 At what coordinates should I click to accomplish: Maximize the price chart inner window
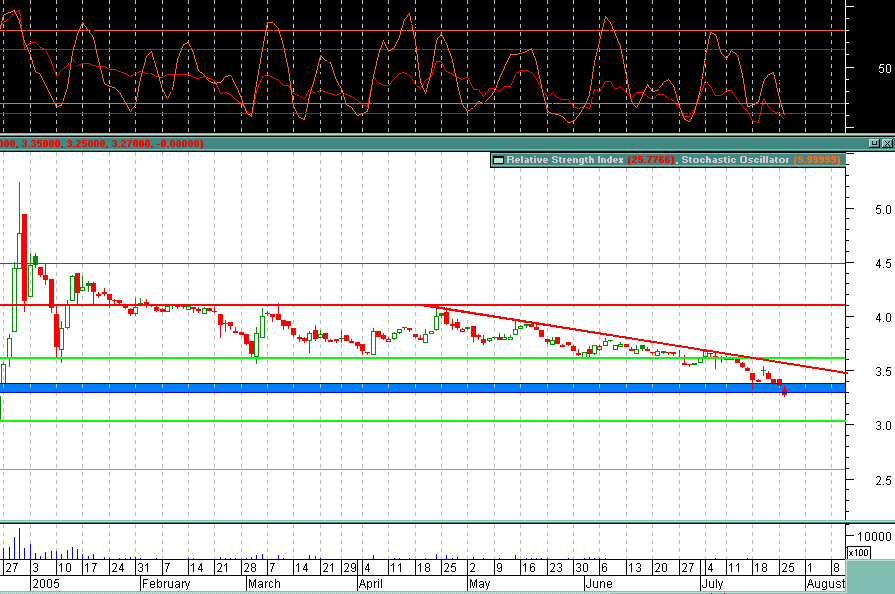(x=872, y=143)
